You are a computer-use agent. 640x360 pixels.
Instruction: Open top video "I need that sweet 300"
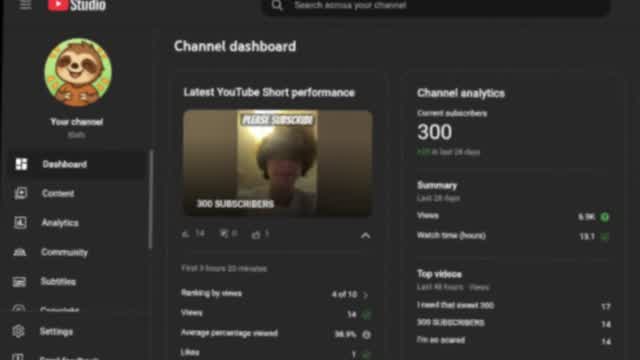(455, 305)
